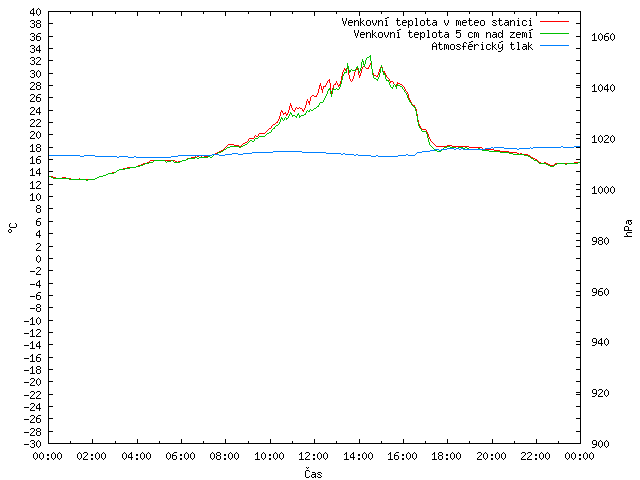Click the x-axis label '00:00' at the left end

pyautogui.click(x=47, y=456)
